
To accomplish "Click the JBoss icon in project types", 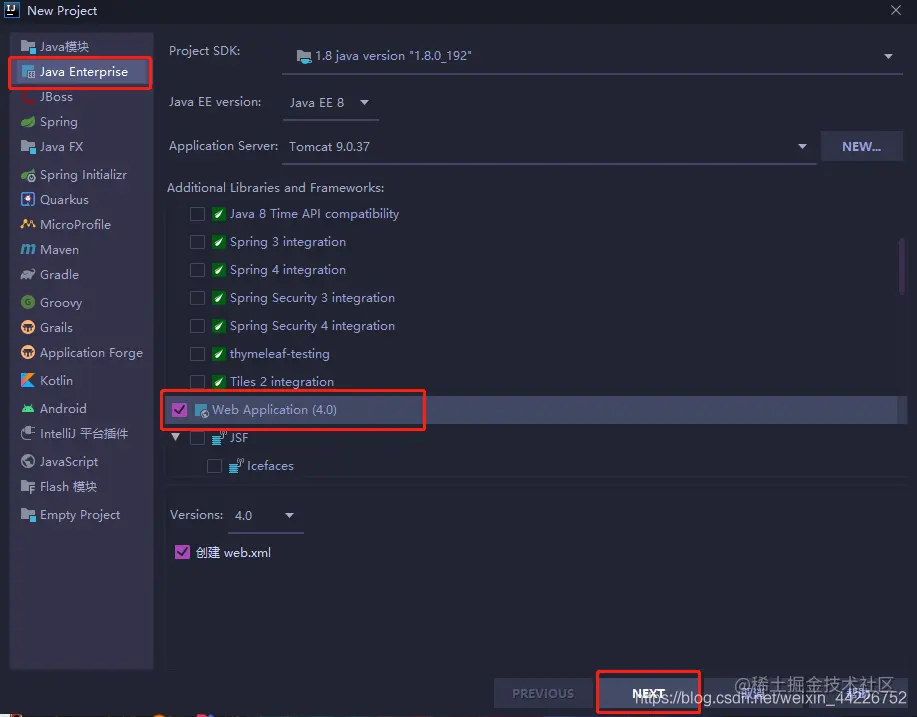I will [x=28, y=97].
